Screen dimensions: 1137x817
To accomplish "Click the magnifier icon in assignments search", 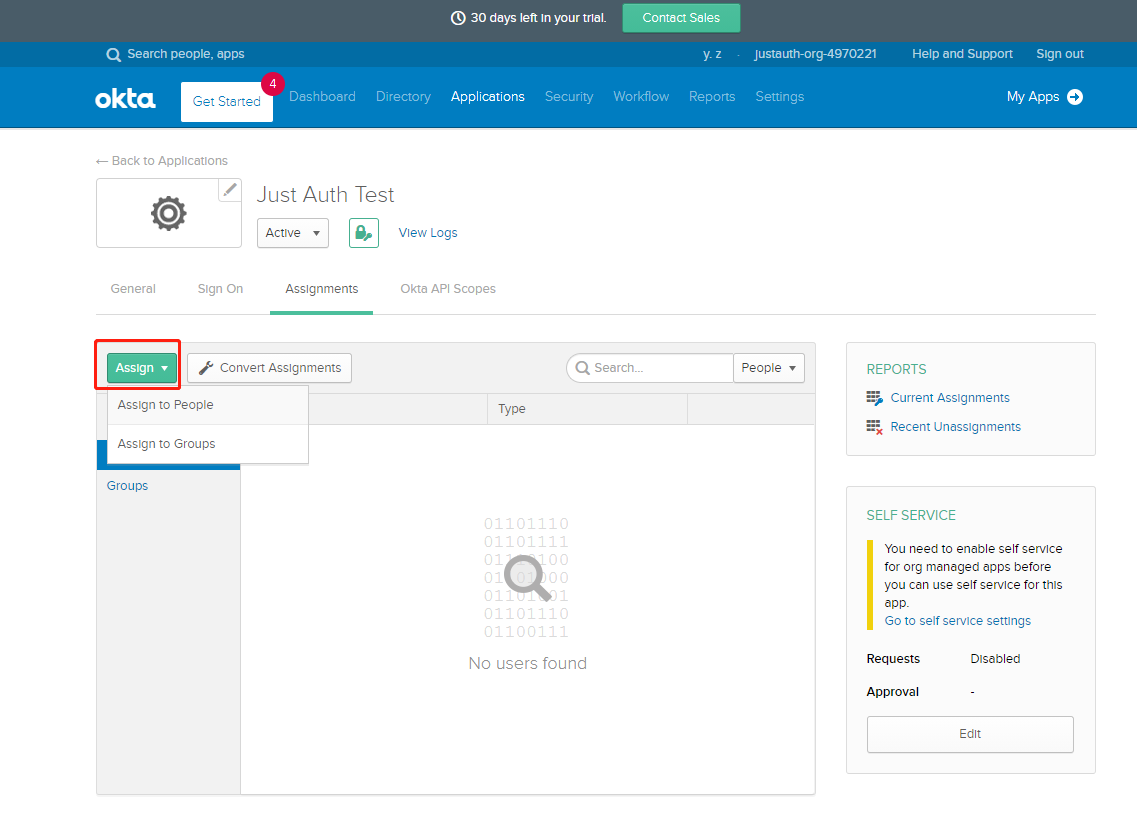I will [582, 368].
